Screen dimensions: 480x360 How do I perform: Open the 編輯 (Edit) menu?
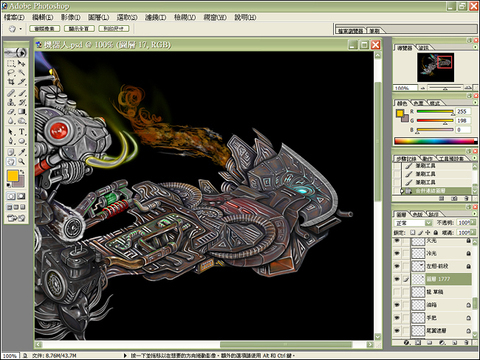(x=43, y=17)
